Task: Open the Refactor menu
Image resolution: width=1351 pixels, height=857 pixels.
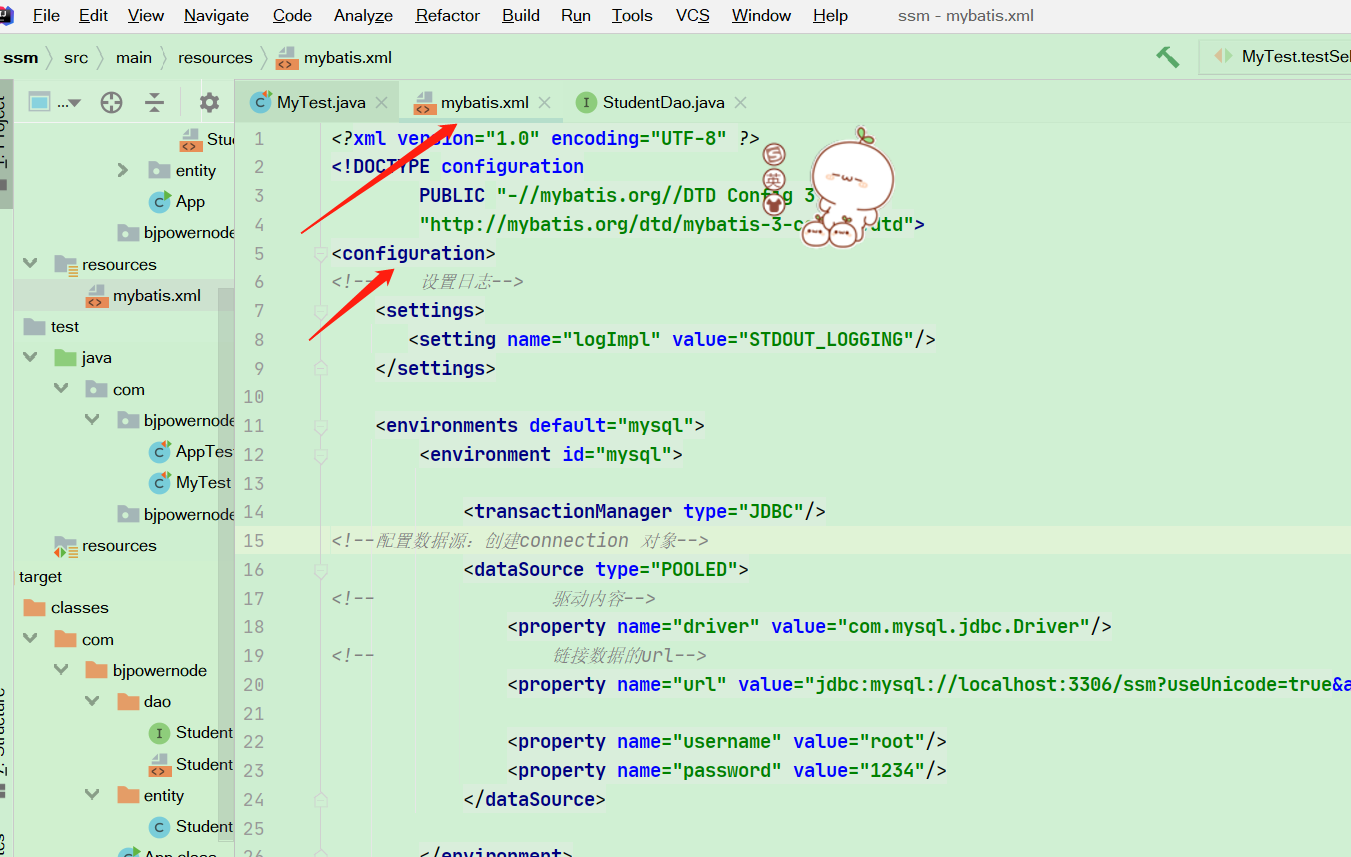Action: 447,15
